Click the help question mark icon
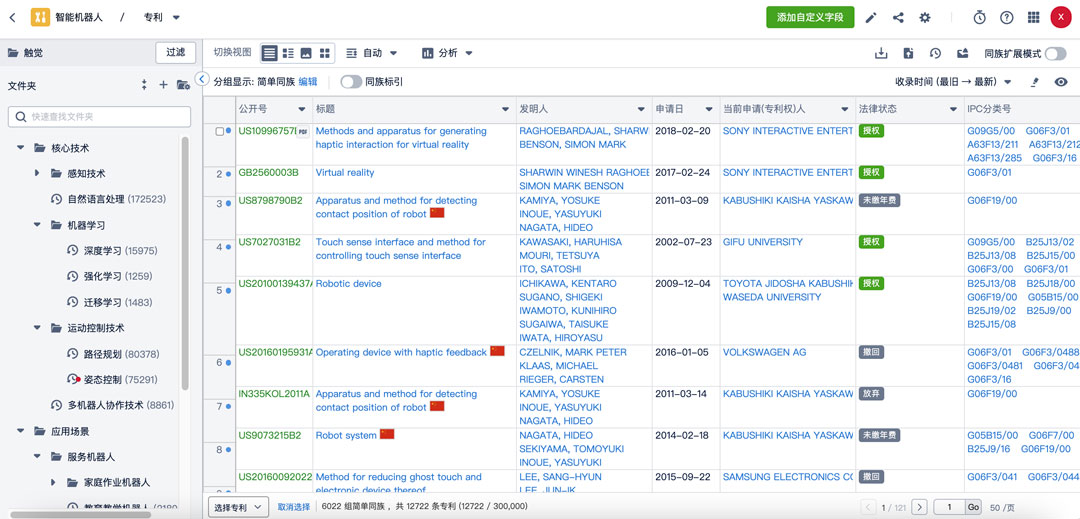Screen dimensions: 1080x519 click(1007, 18)
